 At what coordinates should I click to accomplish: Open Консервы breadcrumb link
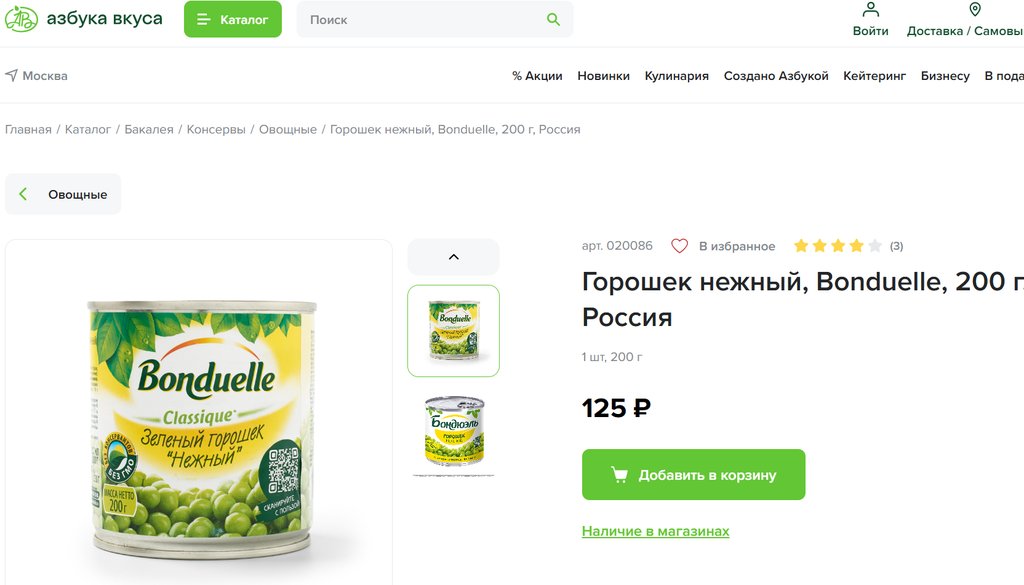point(216,129)
